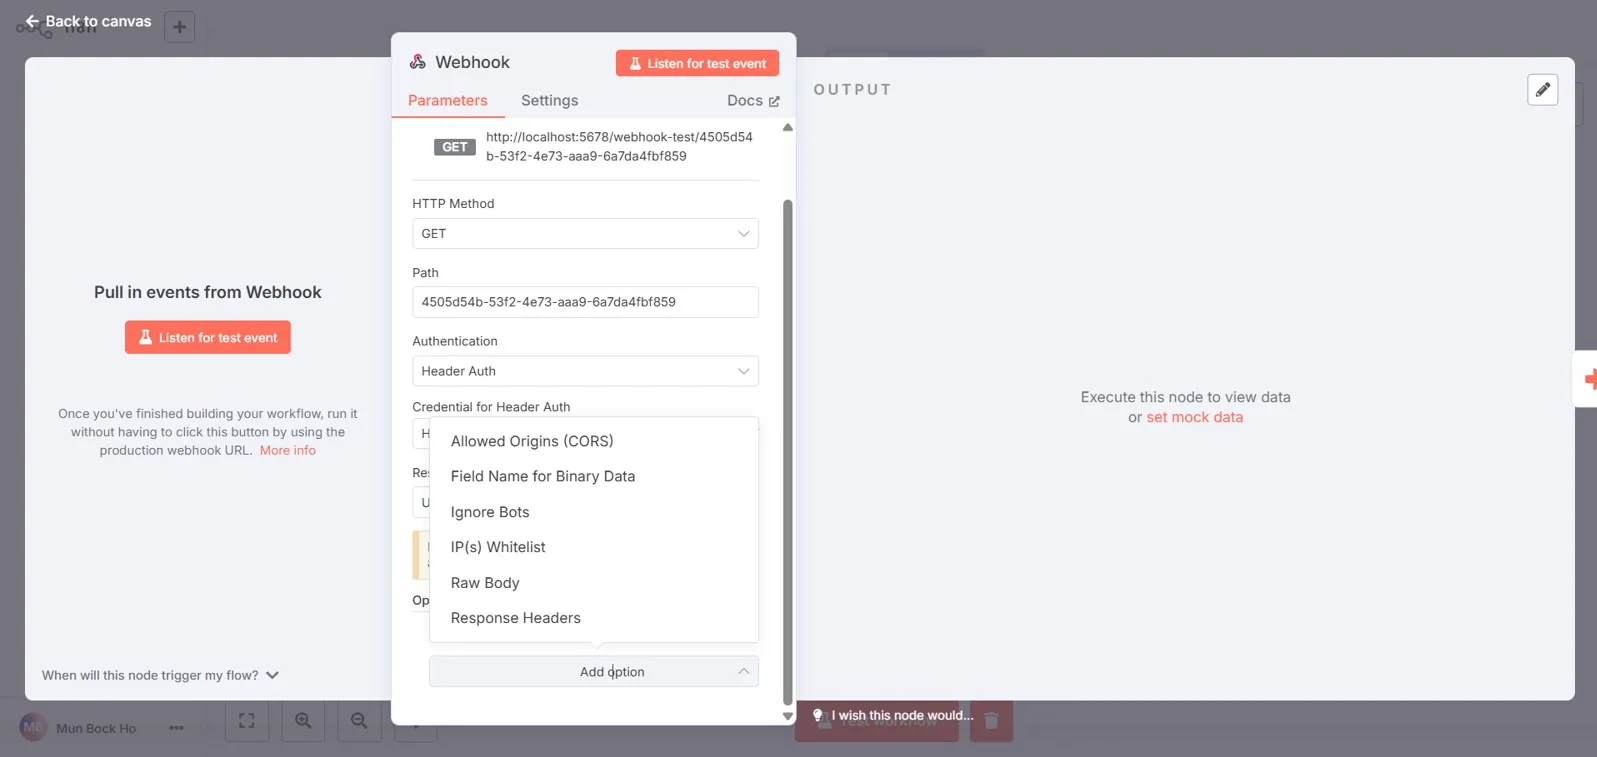
Task: Switch to the Parameters tab
Action: pyautogui.click(x=447, y=100)
